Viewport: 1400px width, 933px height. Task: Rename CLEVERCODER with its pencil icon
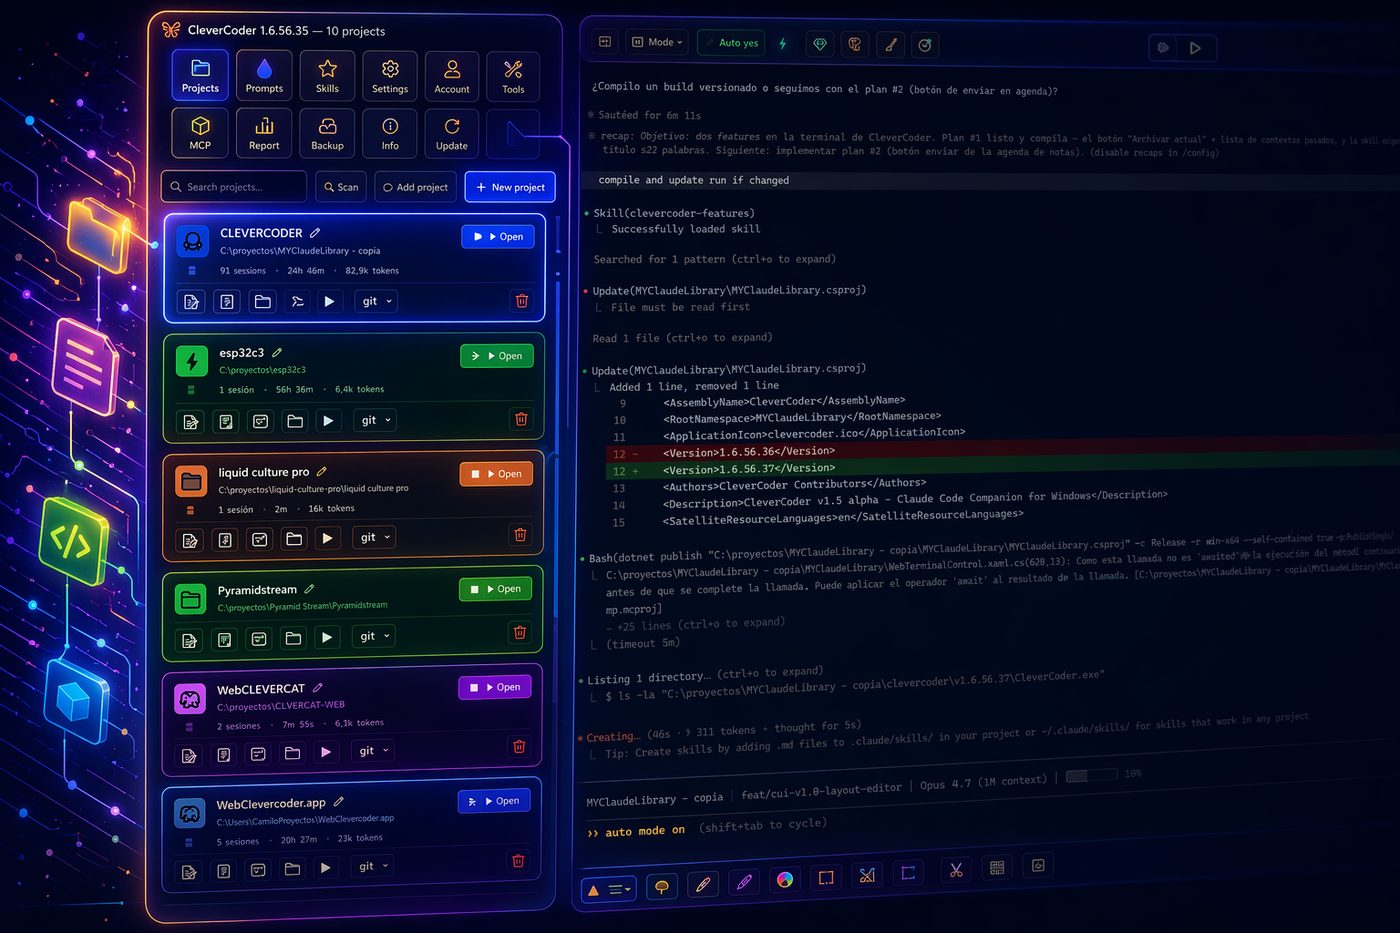pyautogui.click(x=315, y=233)
